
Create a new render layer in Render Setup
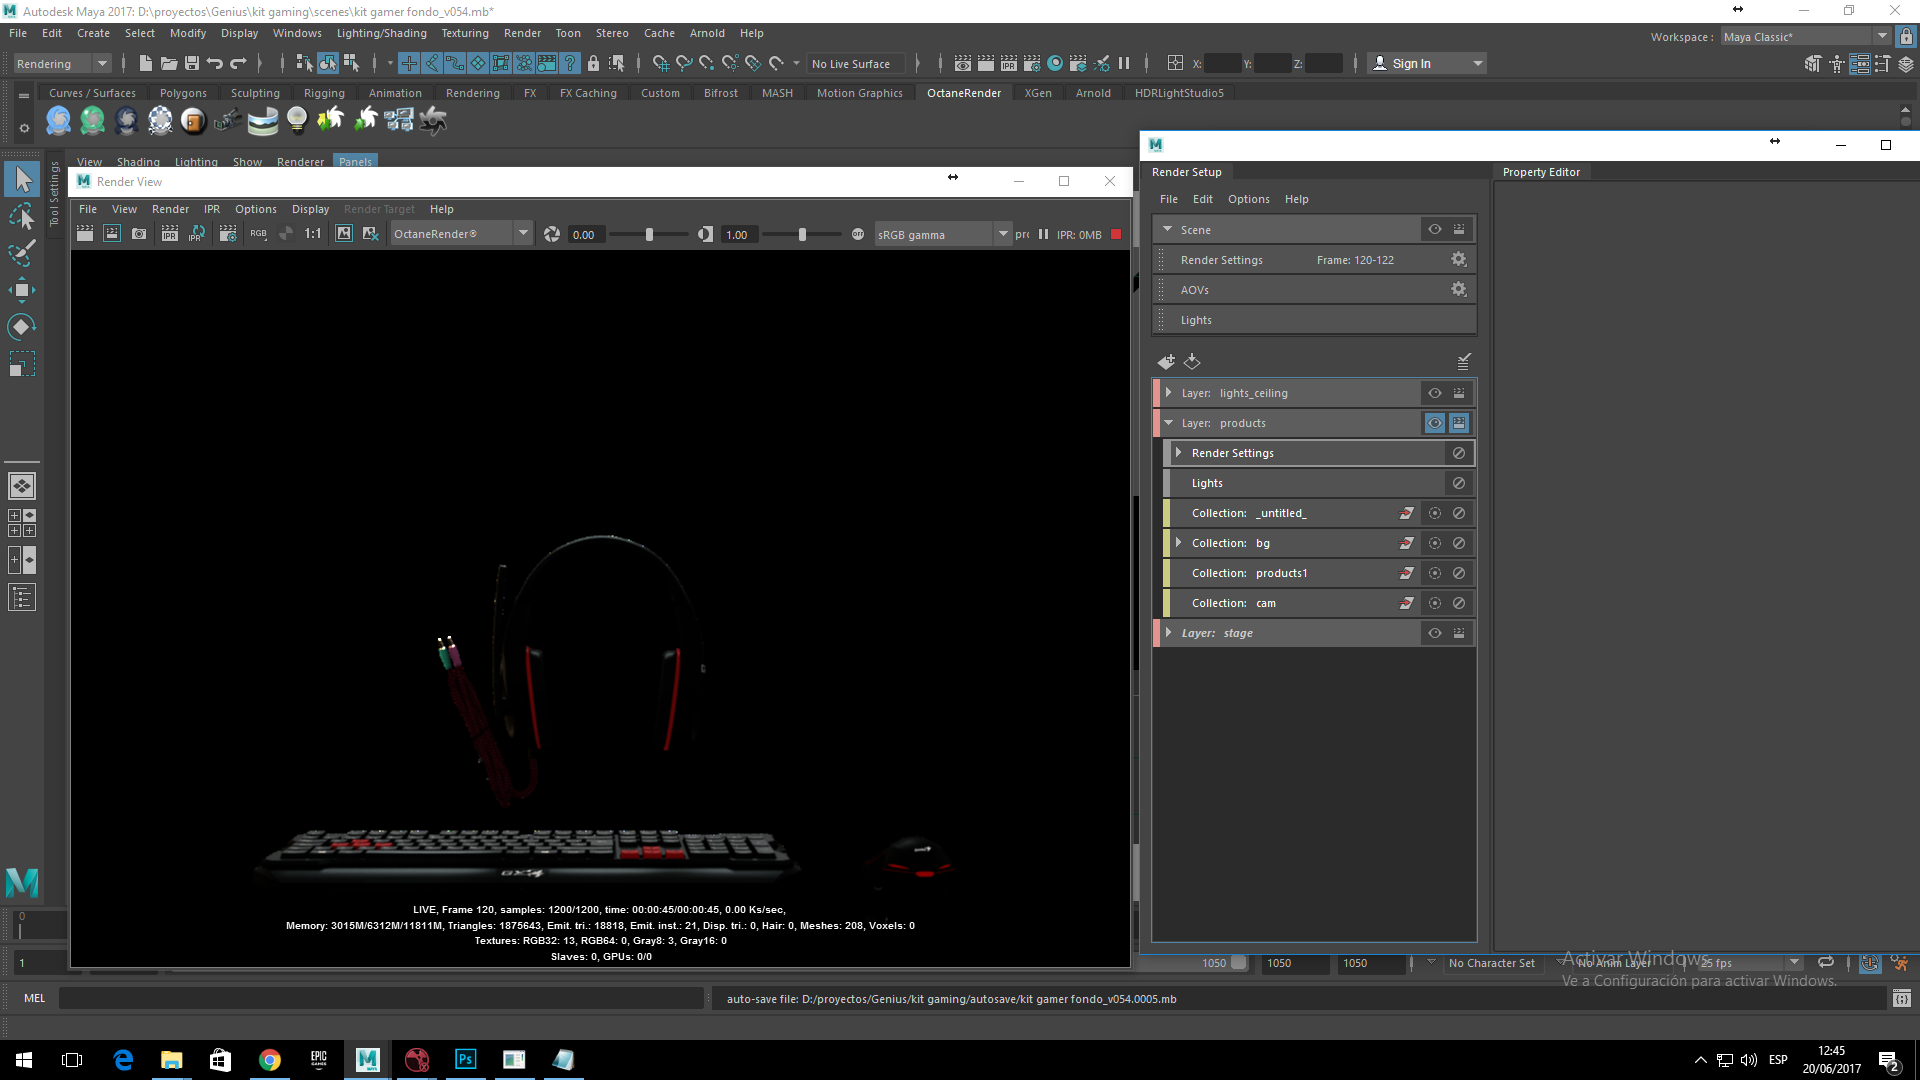[1166, 362]
